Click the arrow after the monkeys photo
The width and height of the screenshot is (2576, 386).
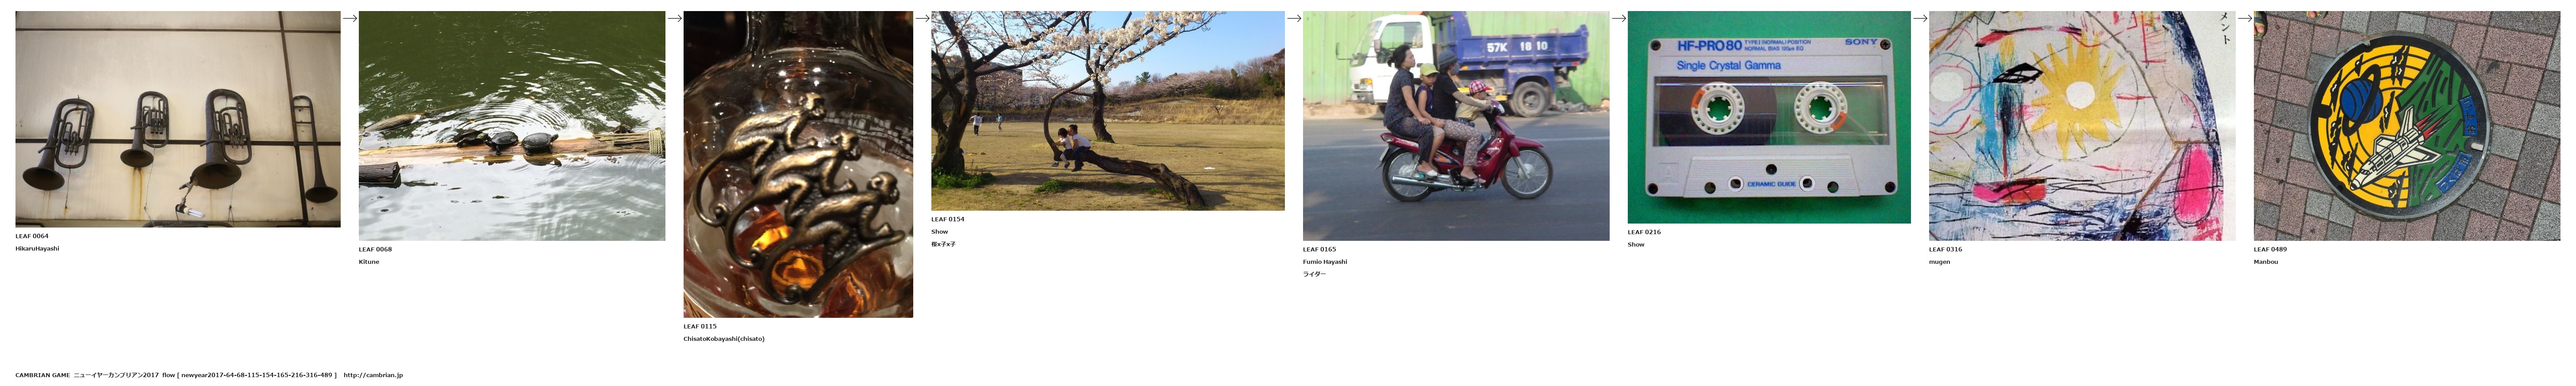pos(922,18)
